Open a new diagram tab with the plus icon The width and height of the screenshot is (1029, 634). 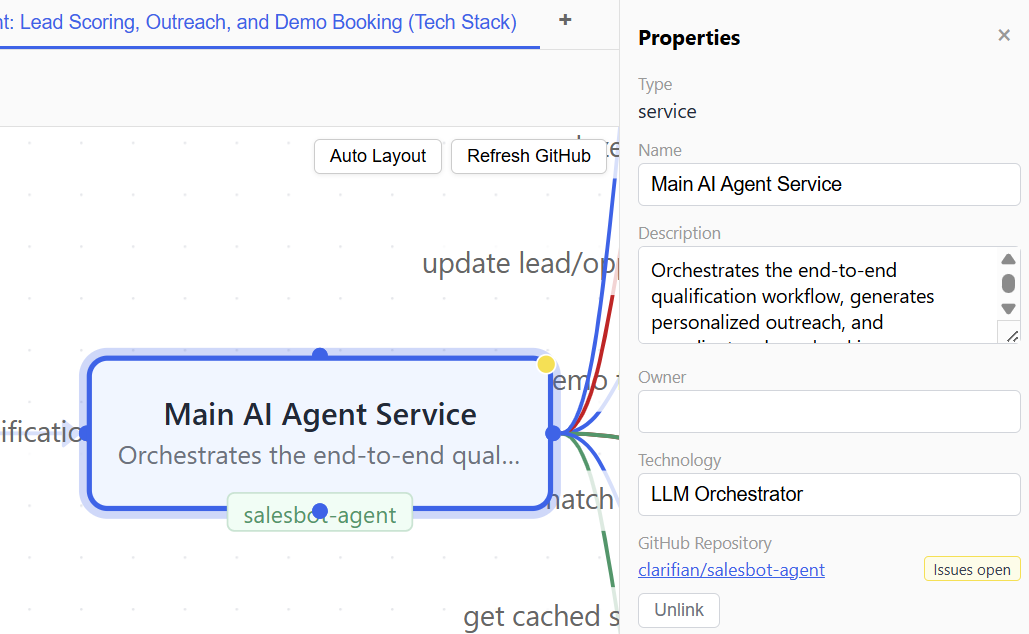click(565, 20)
